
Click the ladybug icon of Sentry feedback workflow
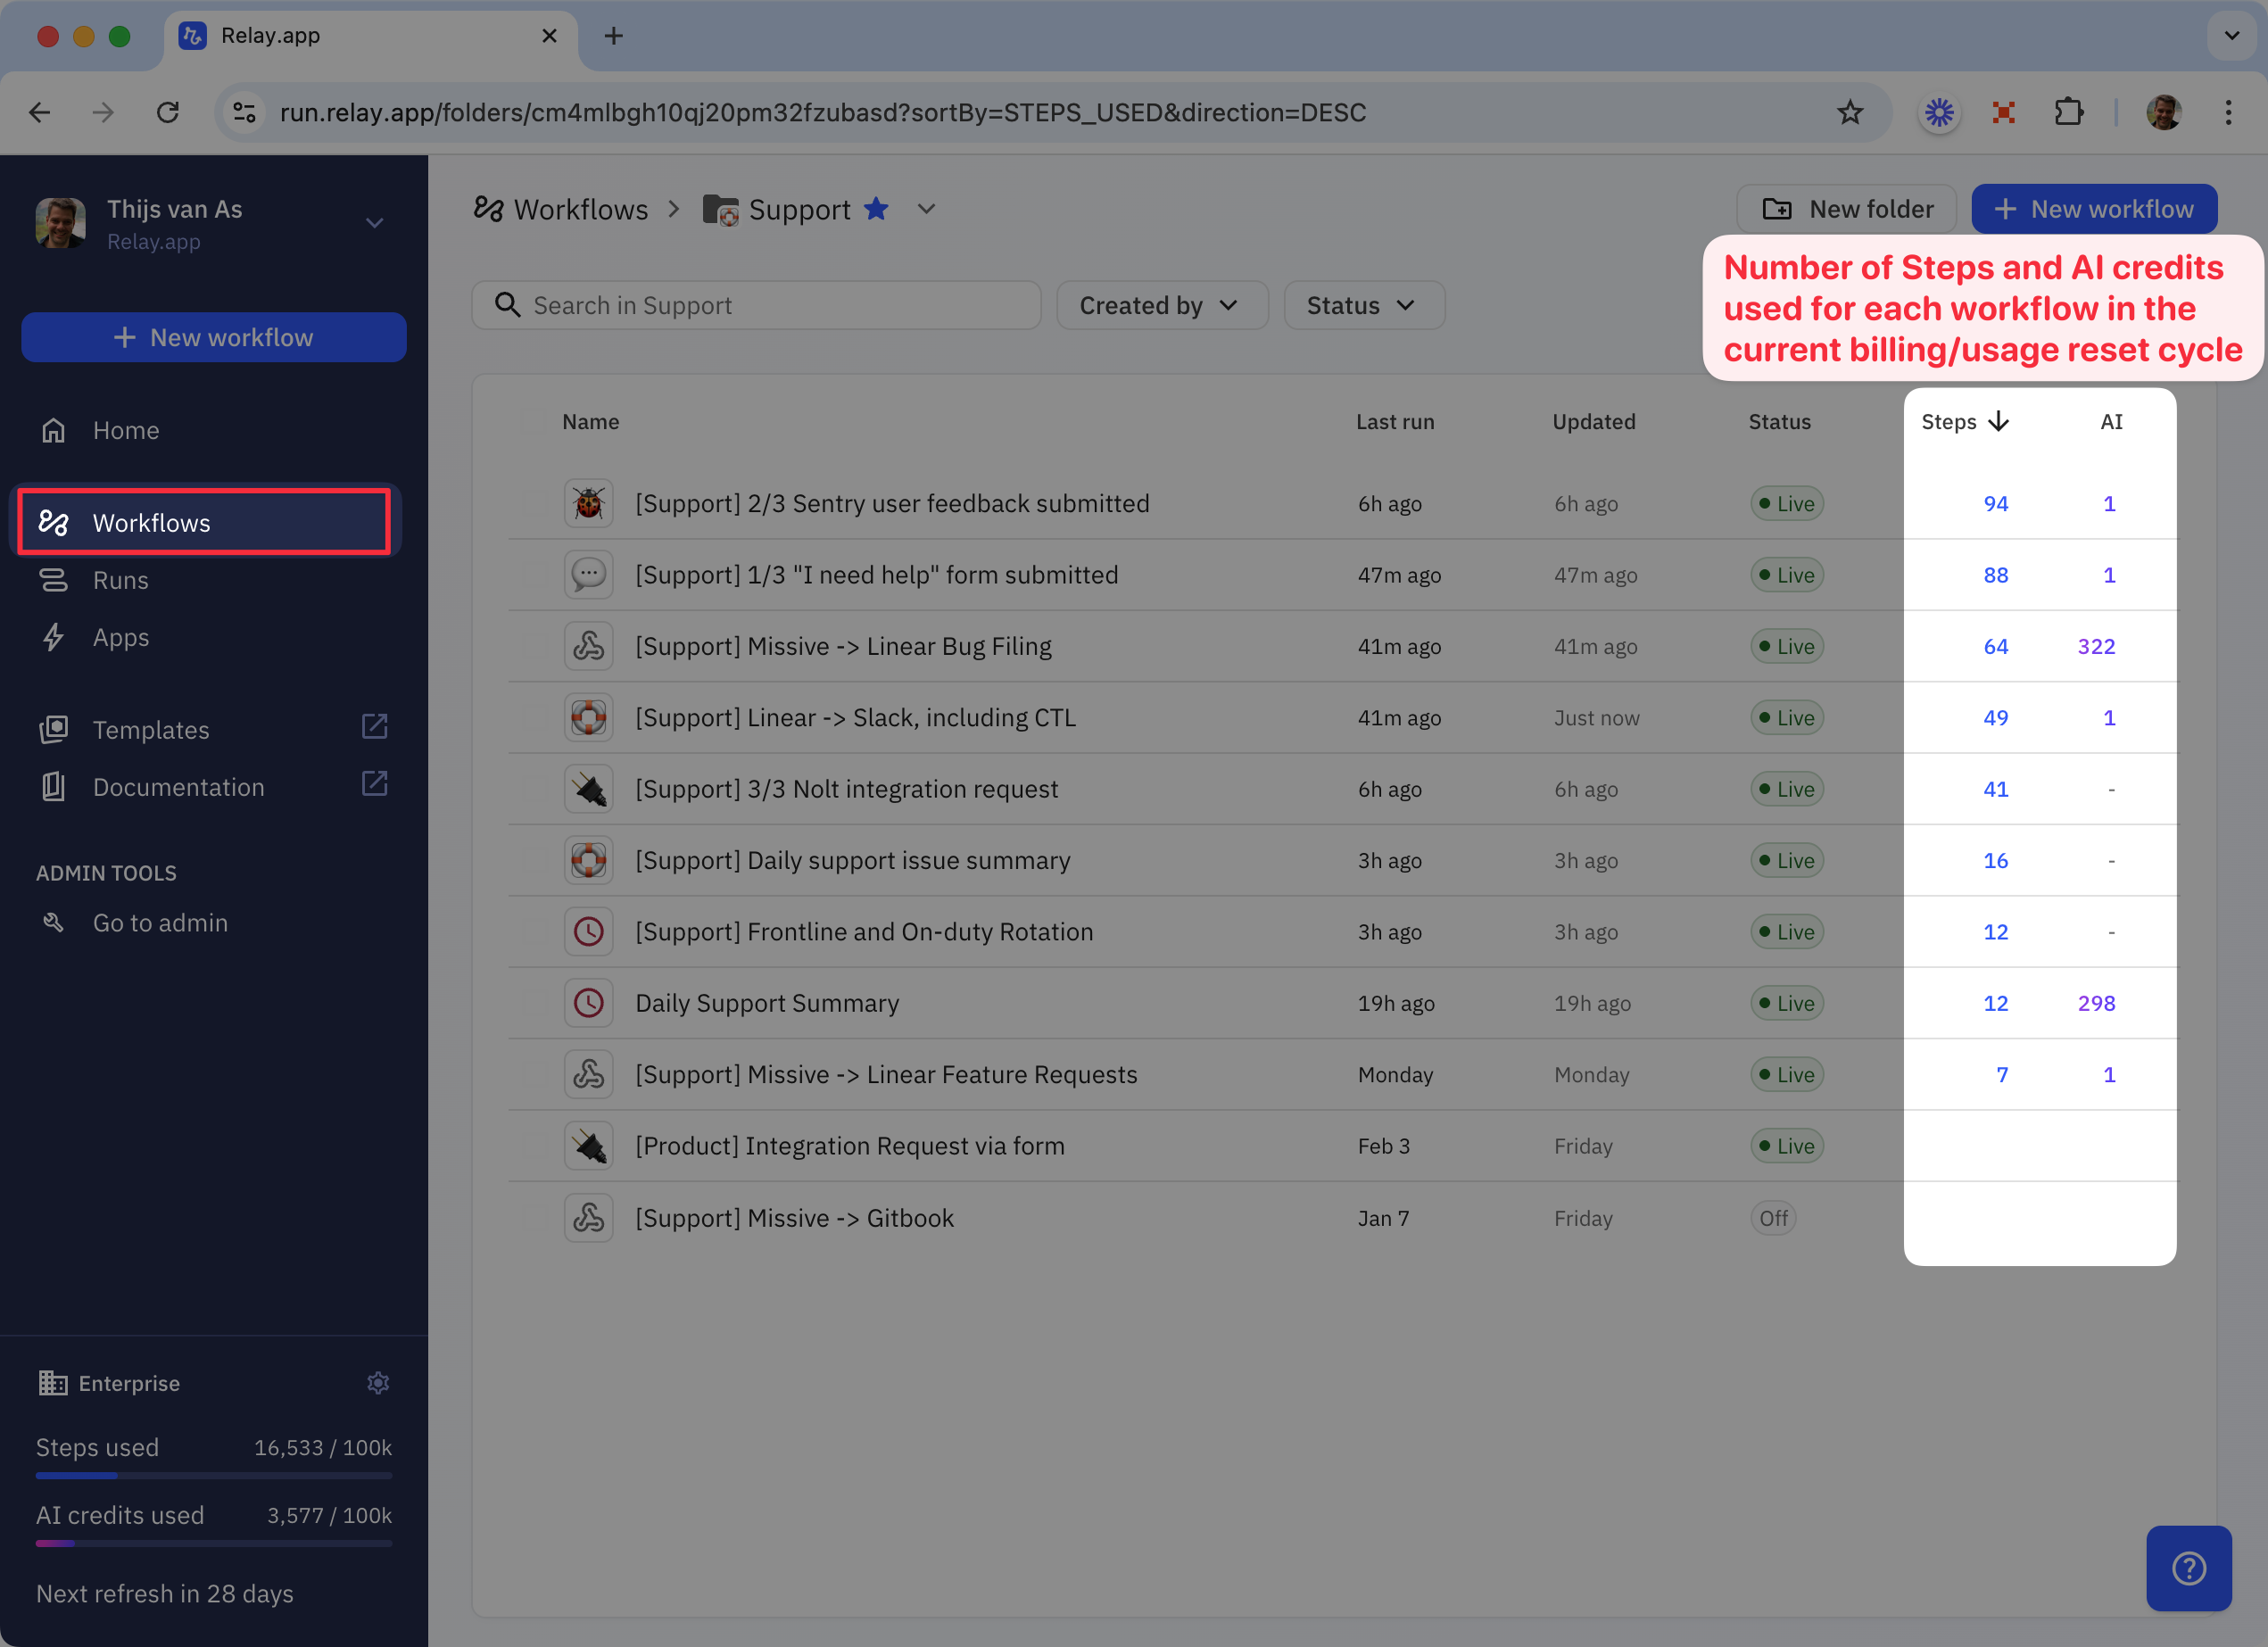(x=588, y=503)
